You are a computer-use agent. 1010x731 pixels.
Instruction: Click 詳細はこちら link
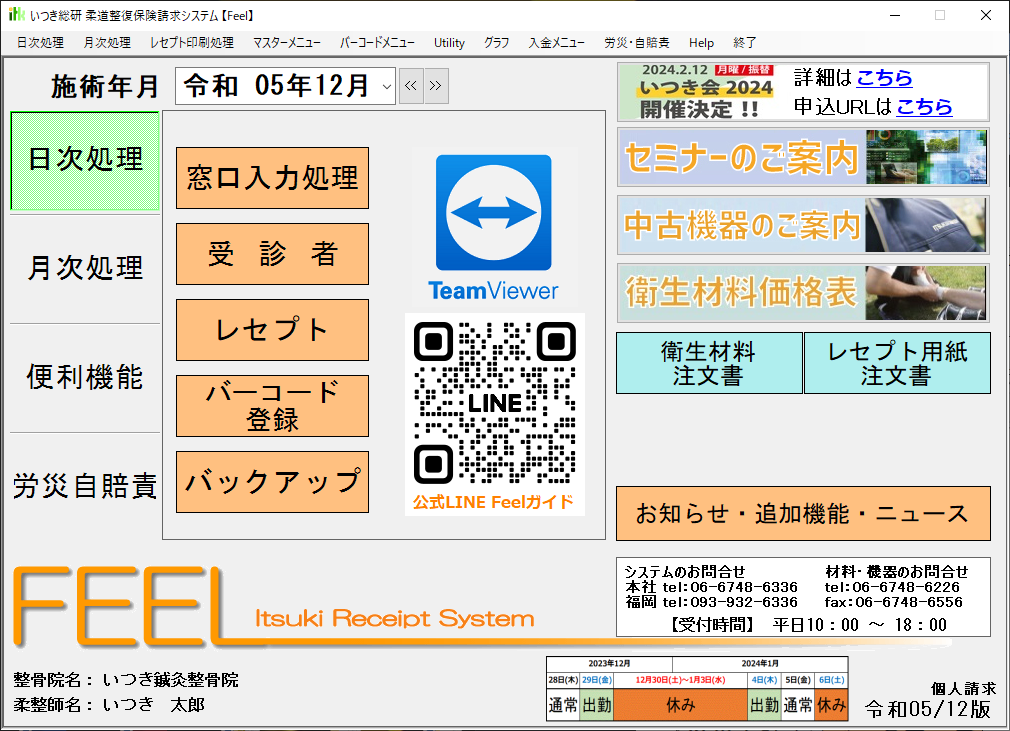point(884,78)
